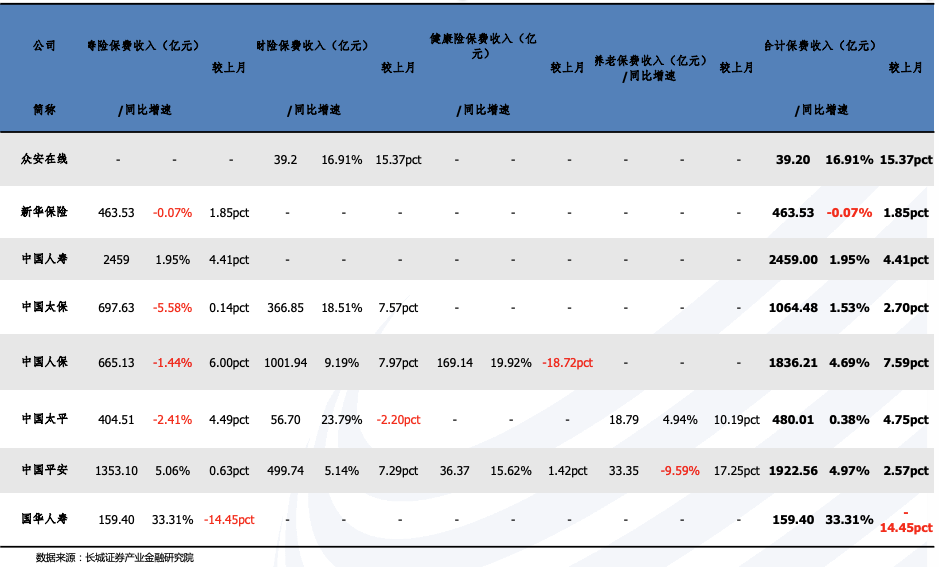Click the 合计保费收入（亿元） column header
Image resolution: width=939 pixels, height=567 pixels.
[820, 46]
